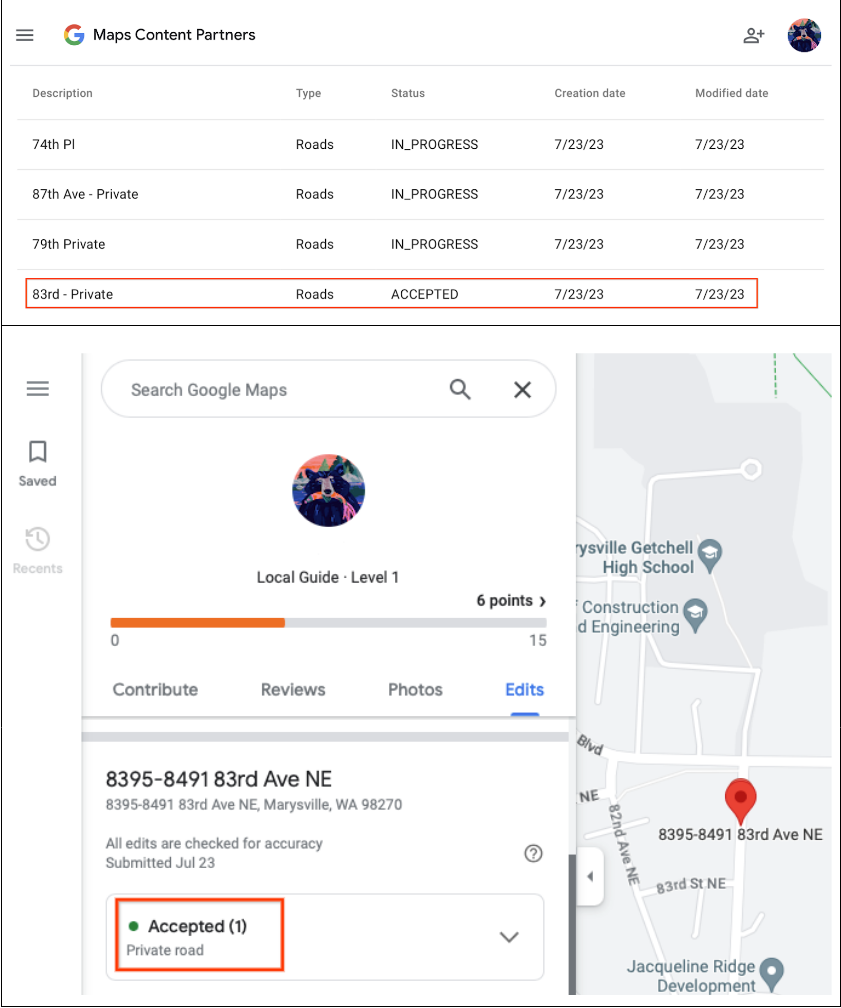
Task: Click the Google logo next to Maps Content Partners
Action: [x=73, y=34]
